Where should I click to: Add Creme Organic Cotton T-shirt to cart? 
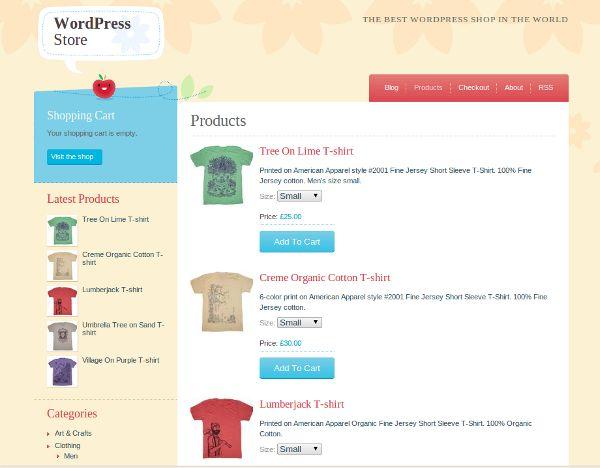[x=297, y=368]
